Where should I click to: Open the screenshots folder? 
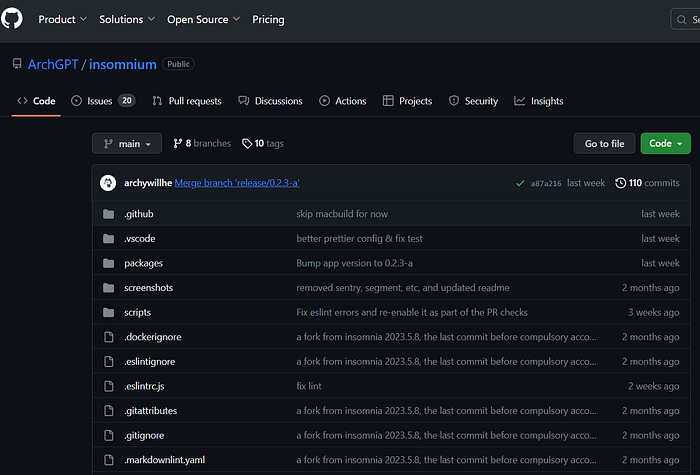coord(149,288)
